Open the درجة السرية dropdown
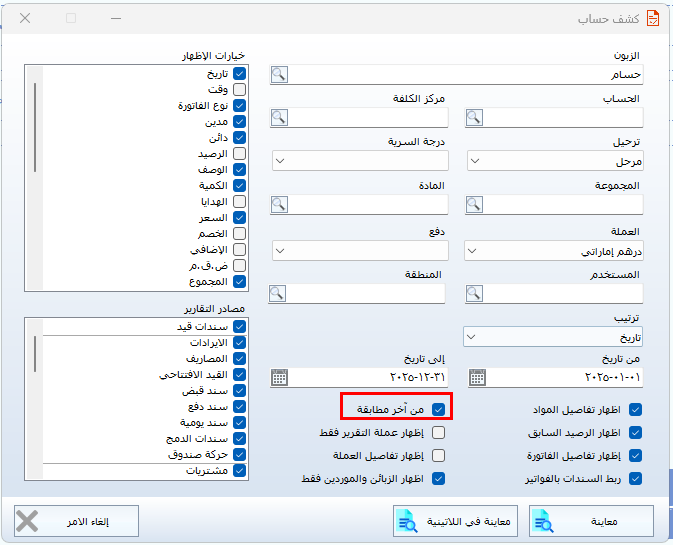This screenshot has height=545, width=673. (x=279, y=161)
